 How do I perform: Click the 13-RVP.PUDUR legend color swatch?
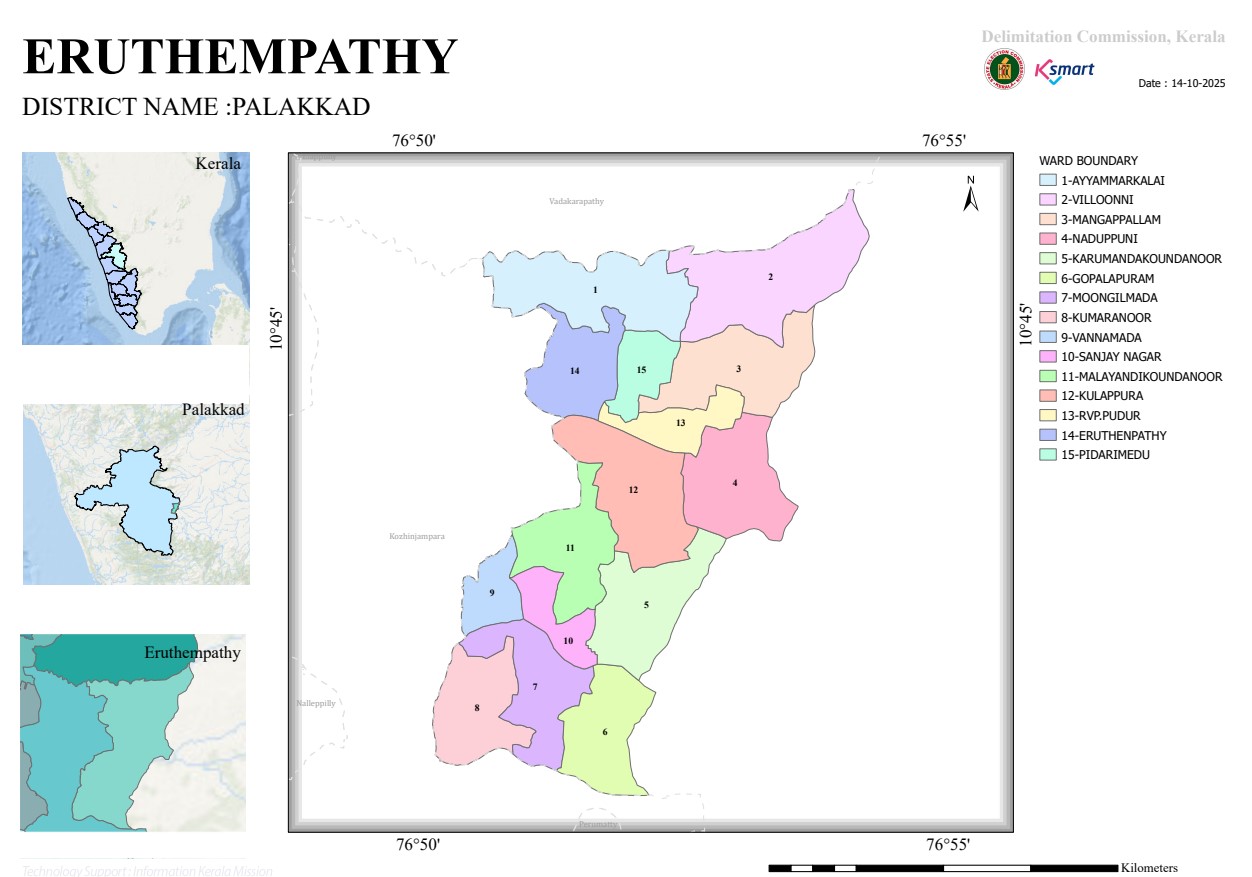1048,416
